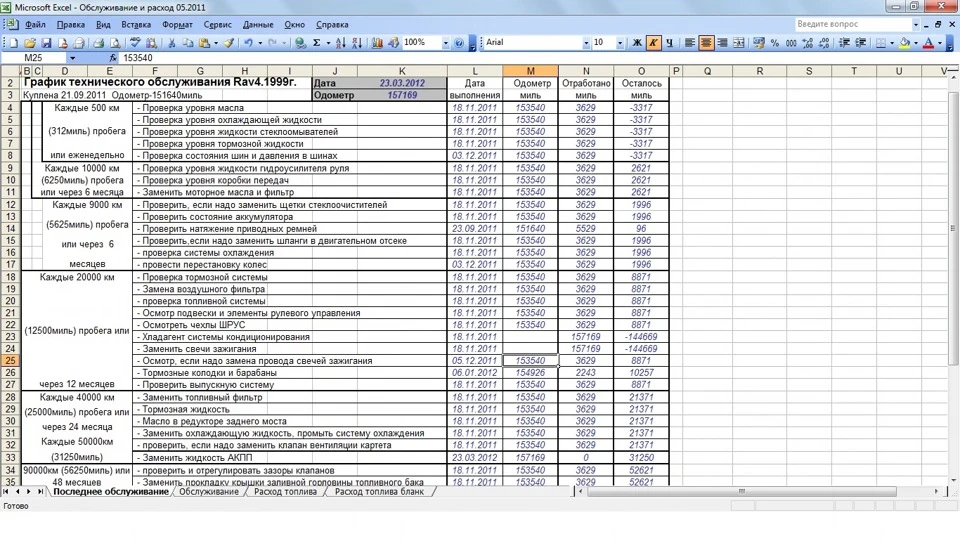Apply Percent style format

(x=775, y=43)
